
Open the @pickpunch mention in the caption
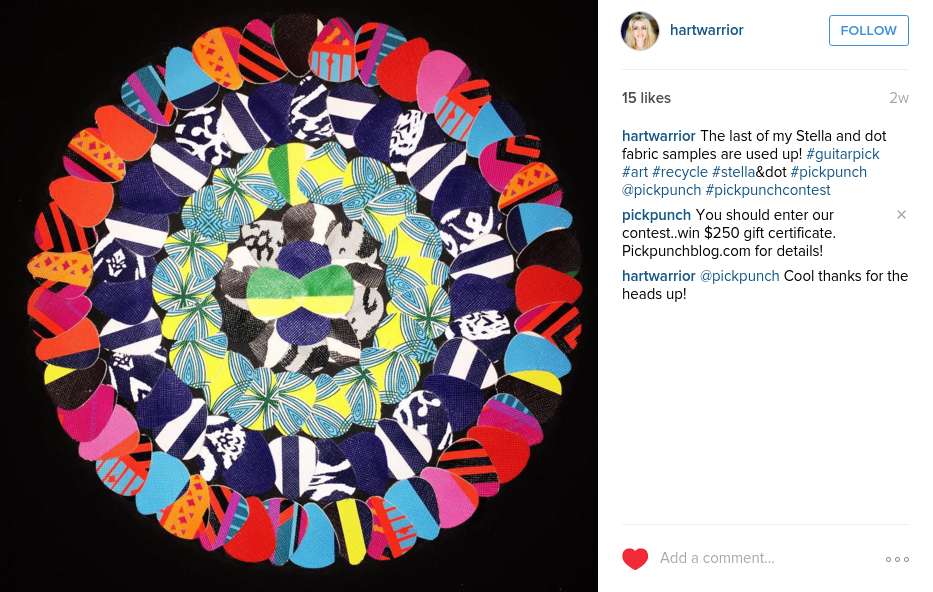tap(661, 190)
